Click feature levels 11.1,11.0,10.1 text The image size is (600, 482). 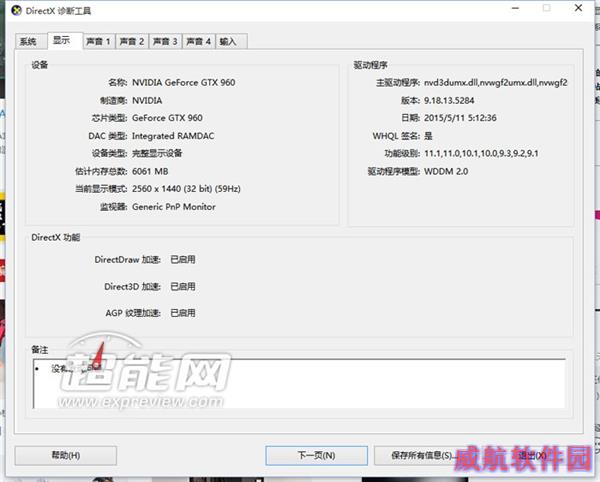[x=481, y=153]
